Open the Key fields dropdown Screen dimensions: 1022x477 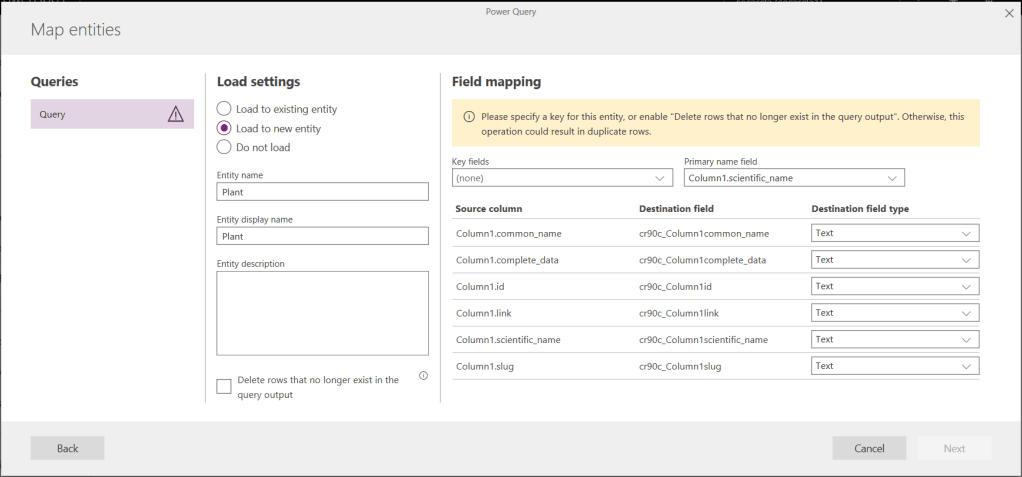pyautogui.click(x=562, y=178)
